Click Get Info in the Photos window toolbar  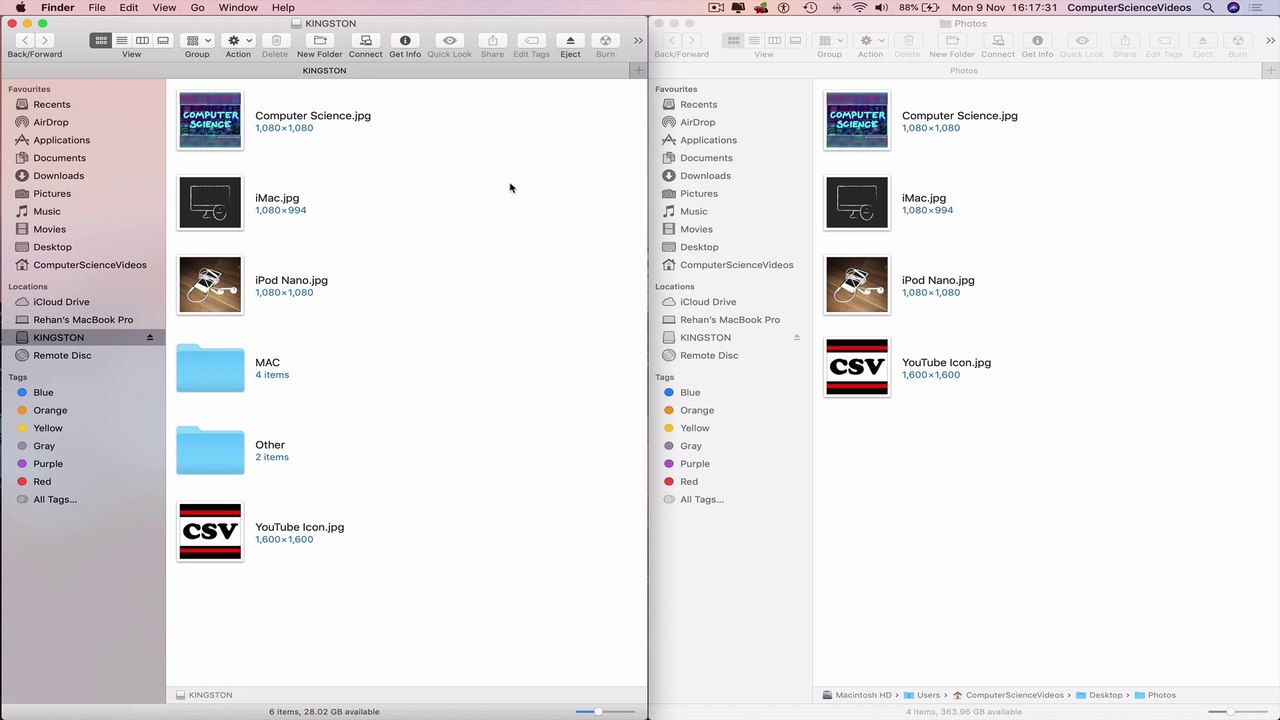[x=1037, y=40]
